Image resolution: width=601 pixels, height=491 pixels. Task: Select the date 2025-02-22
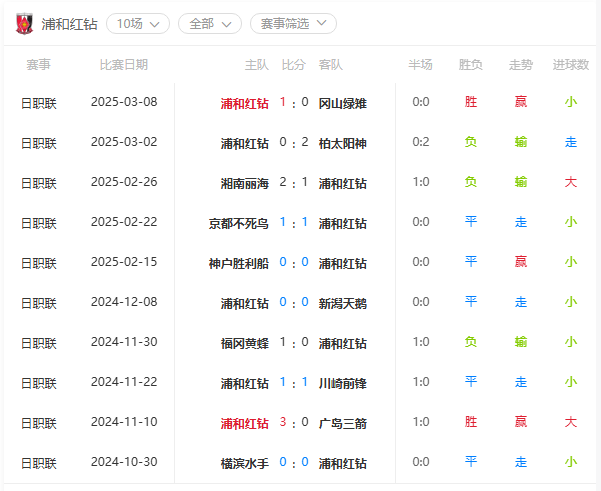124,222
